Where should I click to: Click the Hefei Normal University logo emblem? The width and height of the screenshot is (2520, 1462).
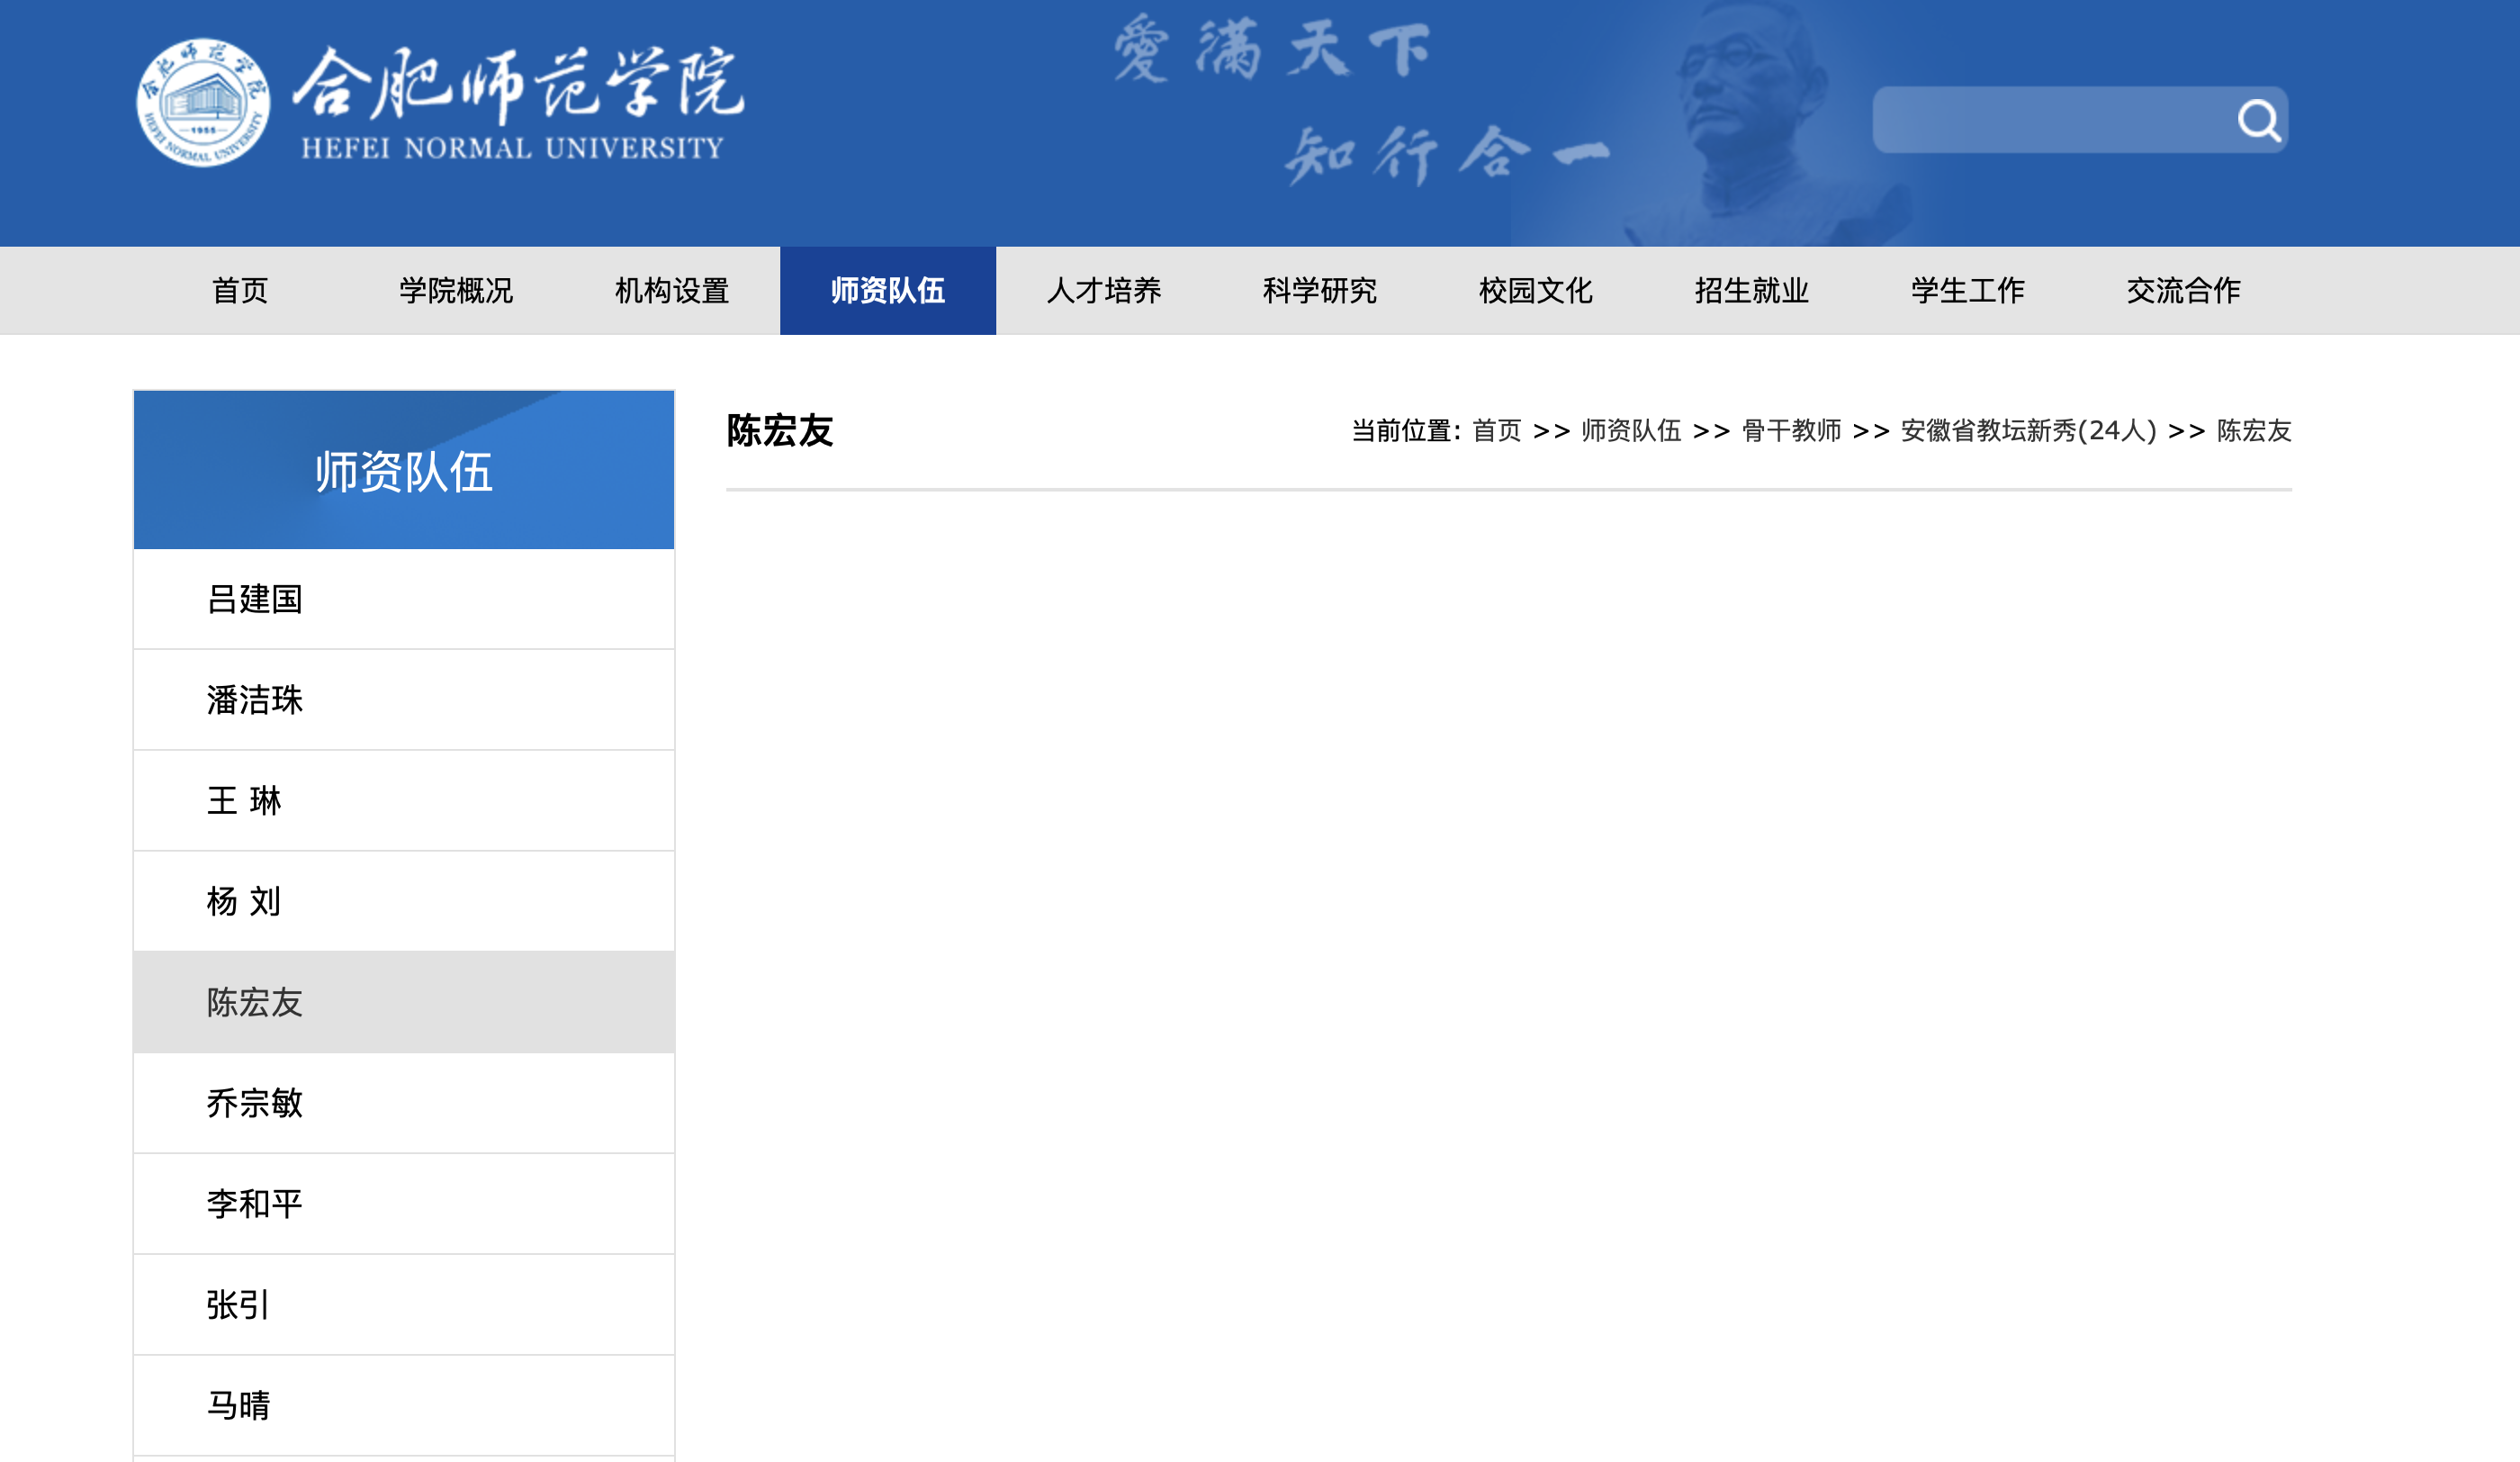203,103
